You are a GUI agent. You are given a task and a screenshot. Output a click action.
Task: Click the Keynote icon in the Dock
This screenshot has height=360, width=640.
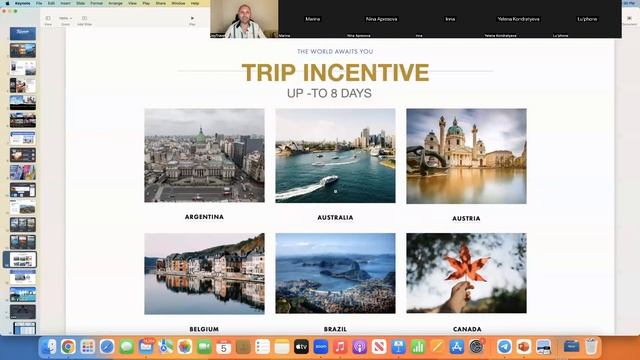(x=398, y=347)
